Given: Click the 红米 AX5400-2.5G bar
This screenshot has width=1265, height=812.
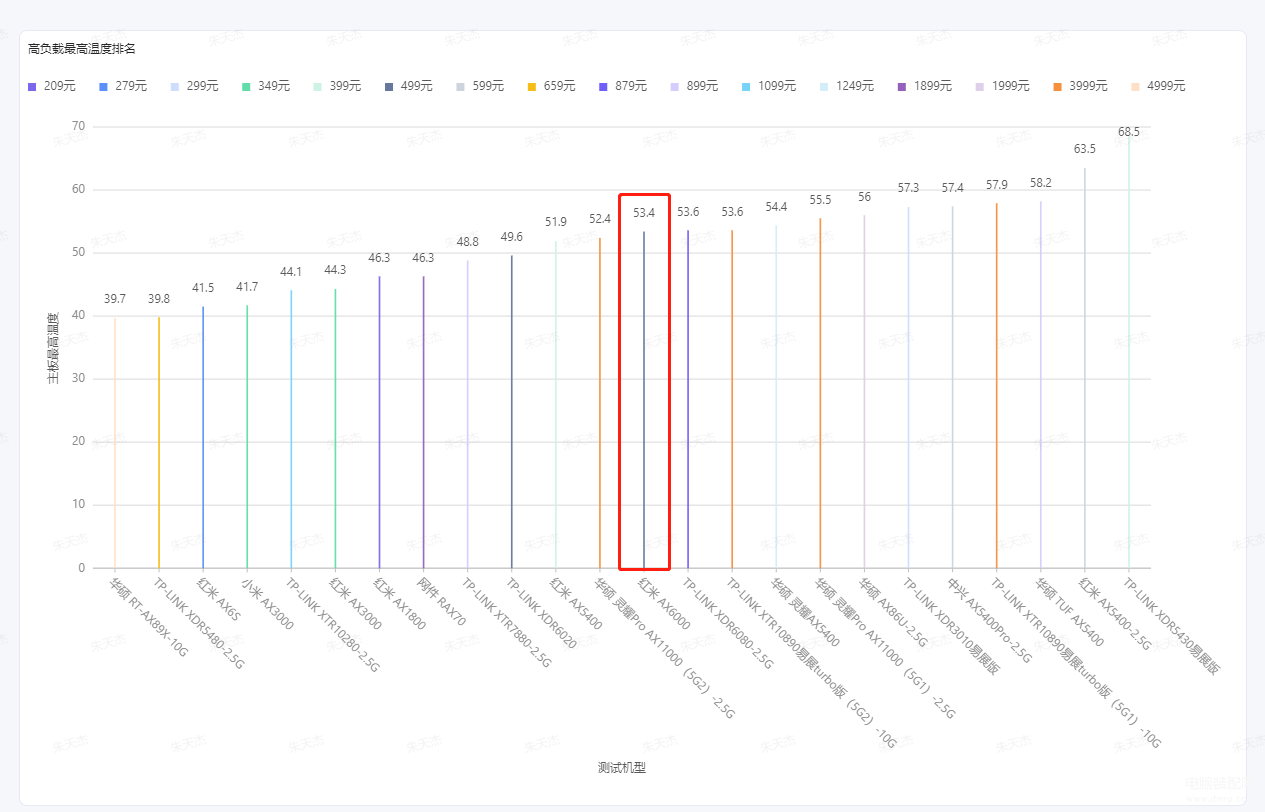Looking at the screenshot, I should pyautogui.click(x=1085, y=368).
